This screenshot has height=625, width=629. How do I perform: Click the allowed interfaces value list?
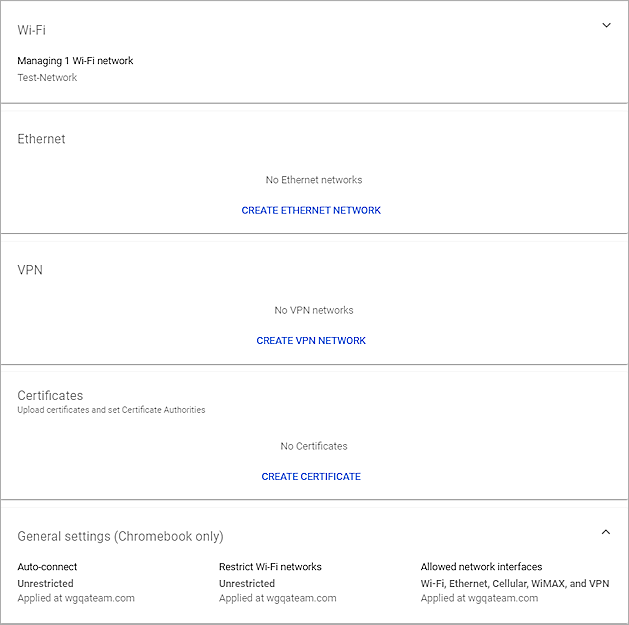click(514, 583)
